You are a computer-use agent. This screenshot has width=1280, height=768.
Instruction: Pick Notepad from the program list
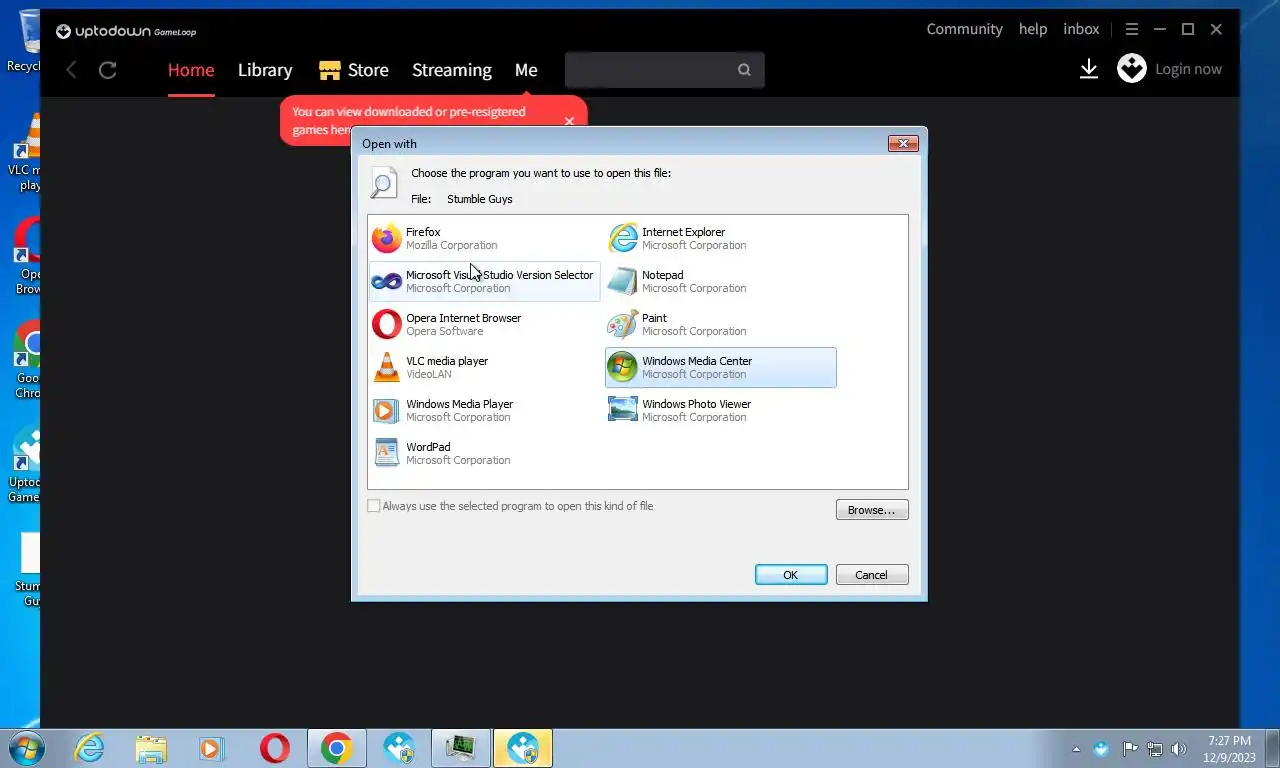point(721,281)
